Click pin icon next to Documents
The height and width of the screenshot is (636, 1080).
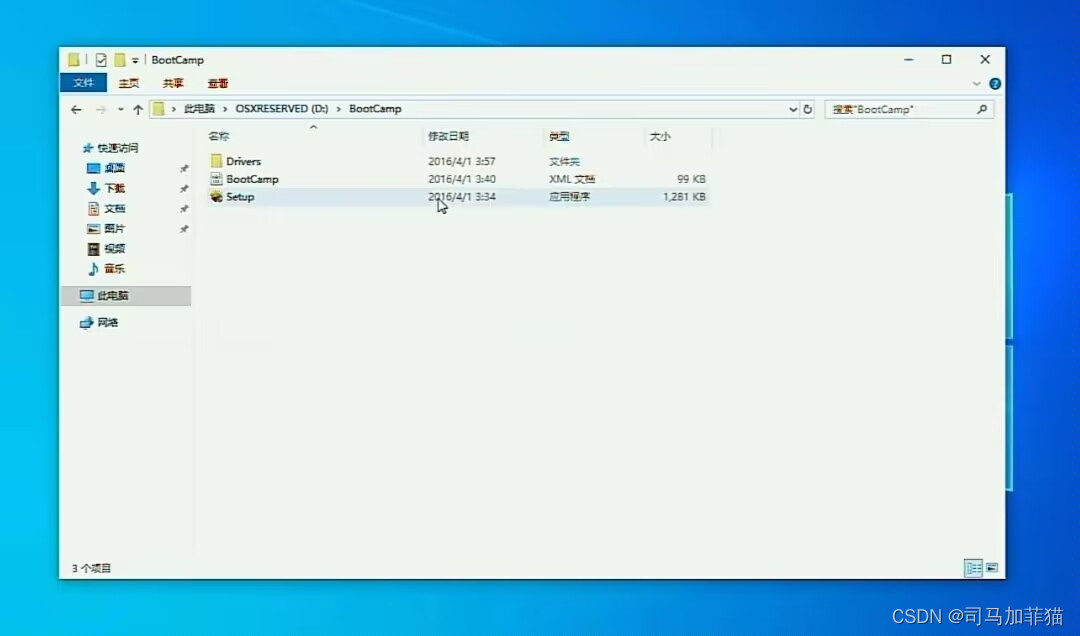pyautogui.click(x=184, y=209)
